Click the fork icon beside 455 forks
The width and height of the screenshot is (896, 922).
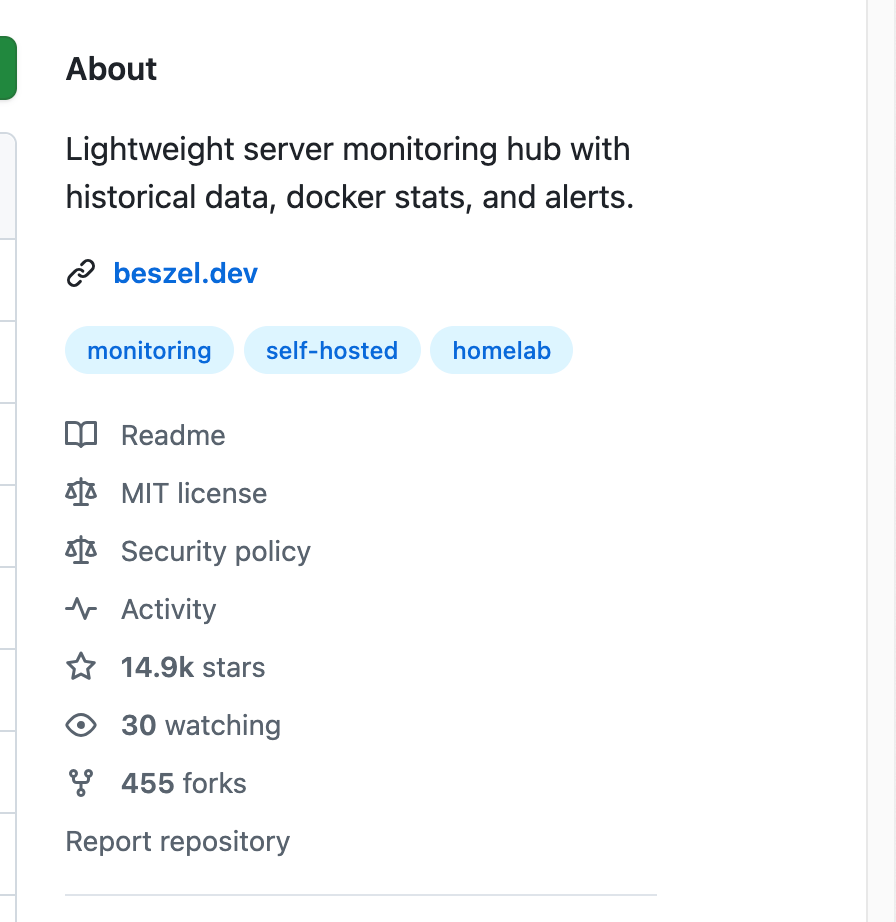(80, 783)
